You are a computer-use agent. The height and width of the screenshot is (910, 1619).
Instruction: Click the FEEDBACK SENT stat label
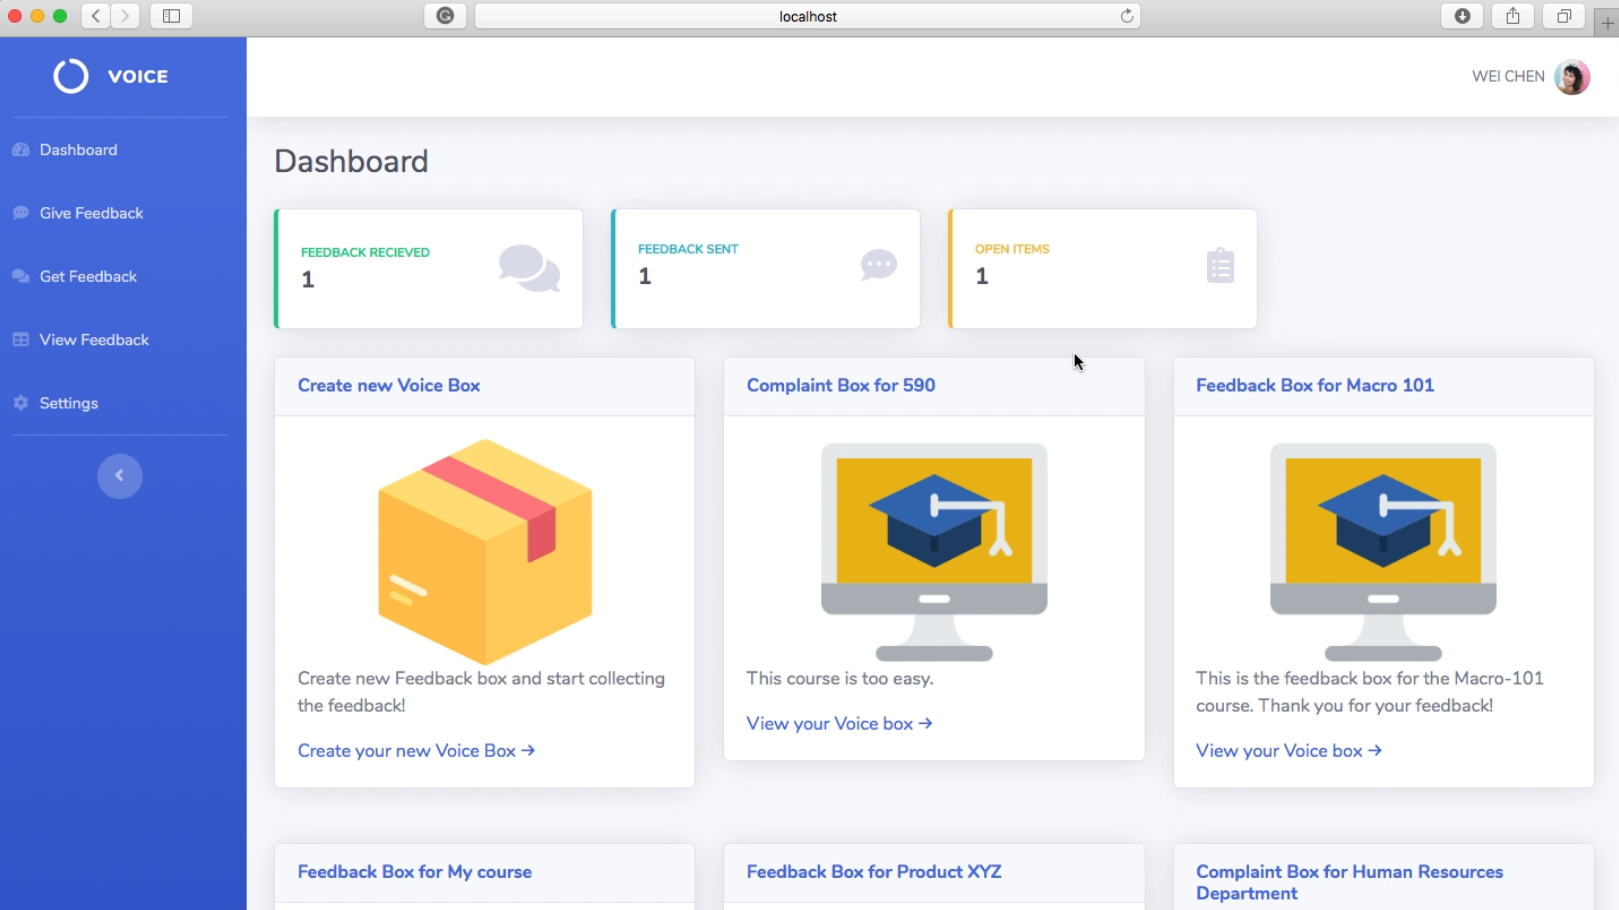(688, 249)
